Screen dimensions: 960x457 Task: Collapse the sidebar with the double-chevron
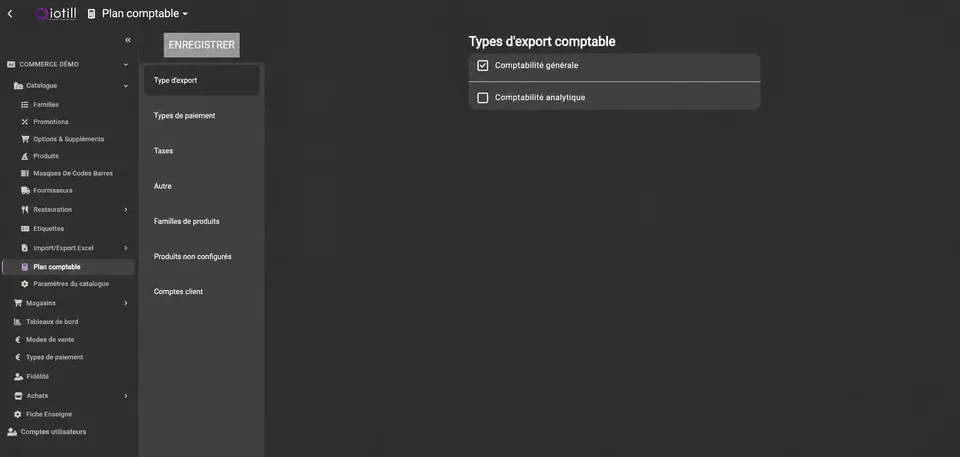tap(128, 40)
